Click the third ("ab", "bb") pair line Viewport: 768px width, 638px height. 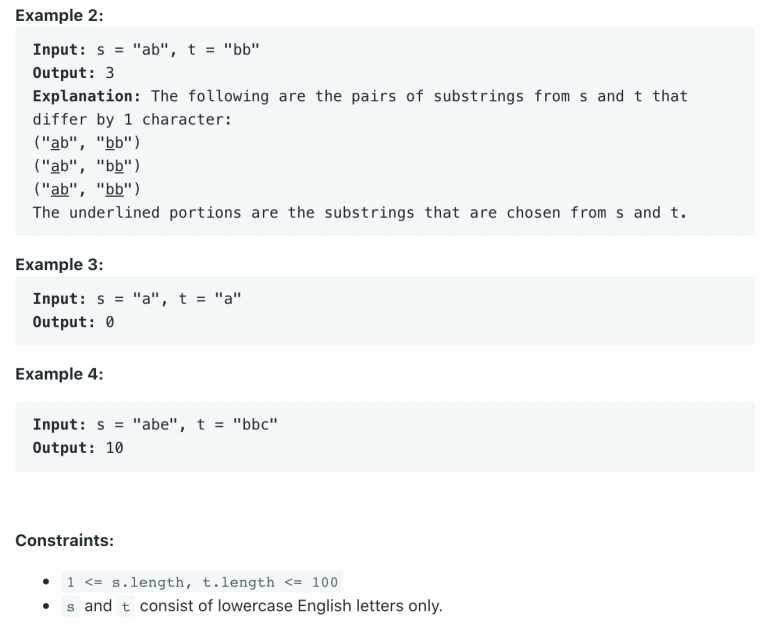87,189
